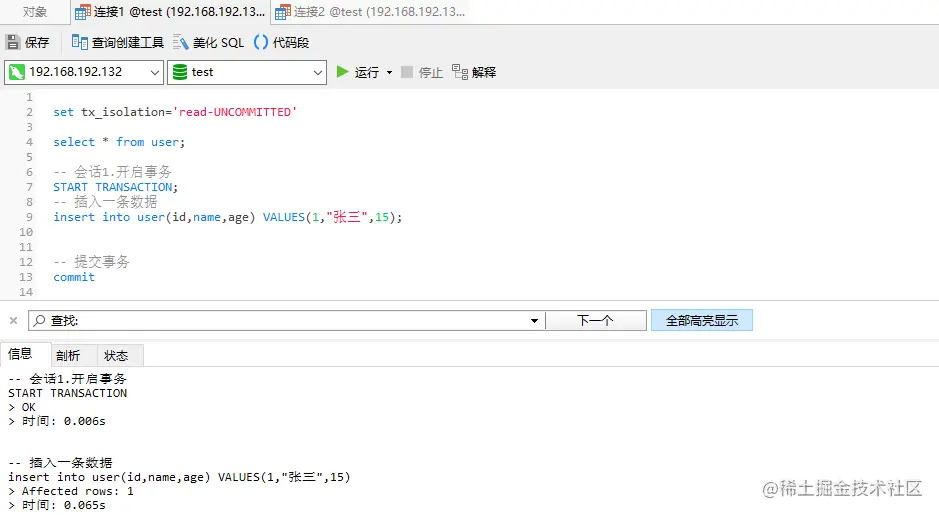939x515 pixels.
Task: Click the Save (保存) floppy disk icon
Action: tap(13, 42)
